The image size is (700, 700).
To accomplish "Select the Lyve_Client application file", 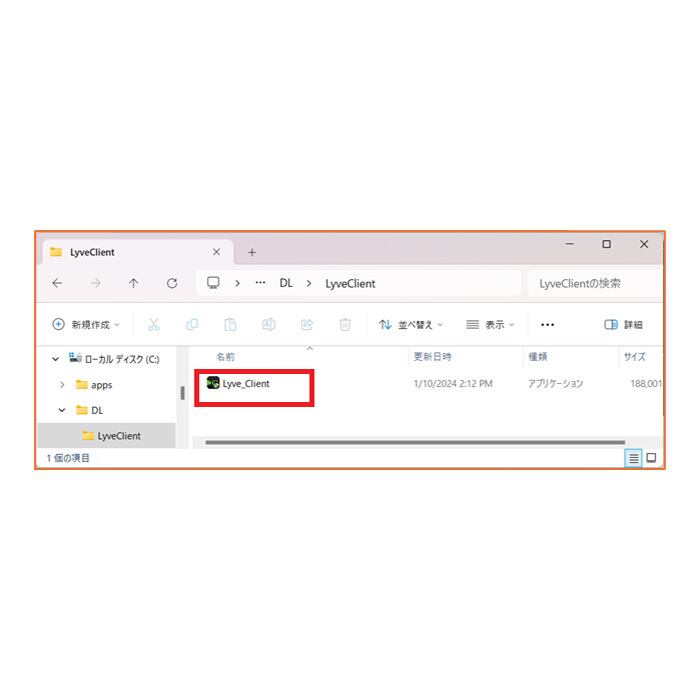I will point(238,383).
